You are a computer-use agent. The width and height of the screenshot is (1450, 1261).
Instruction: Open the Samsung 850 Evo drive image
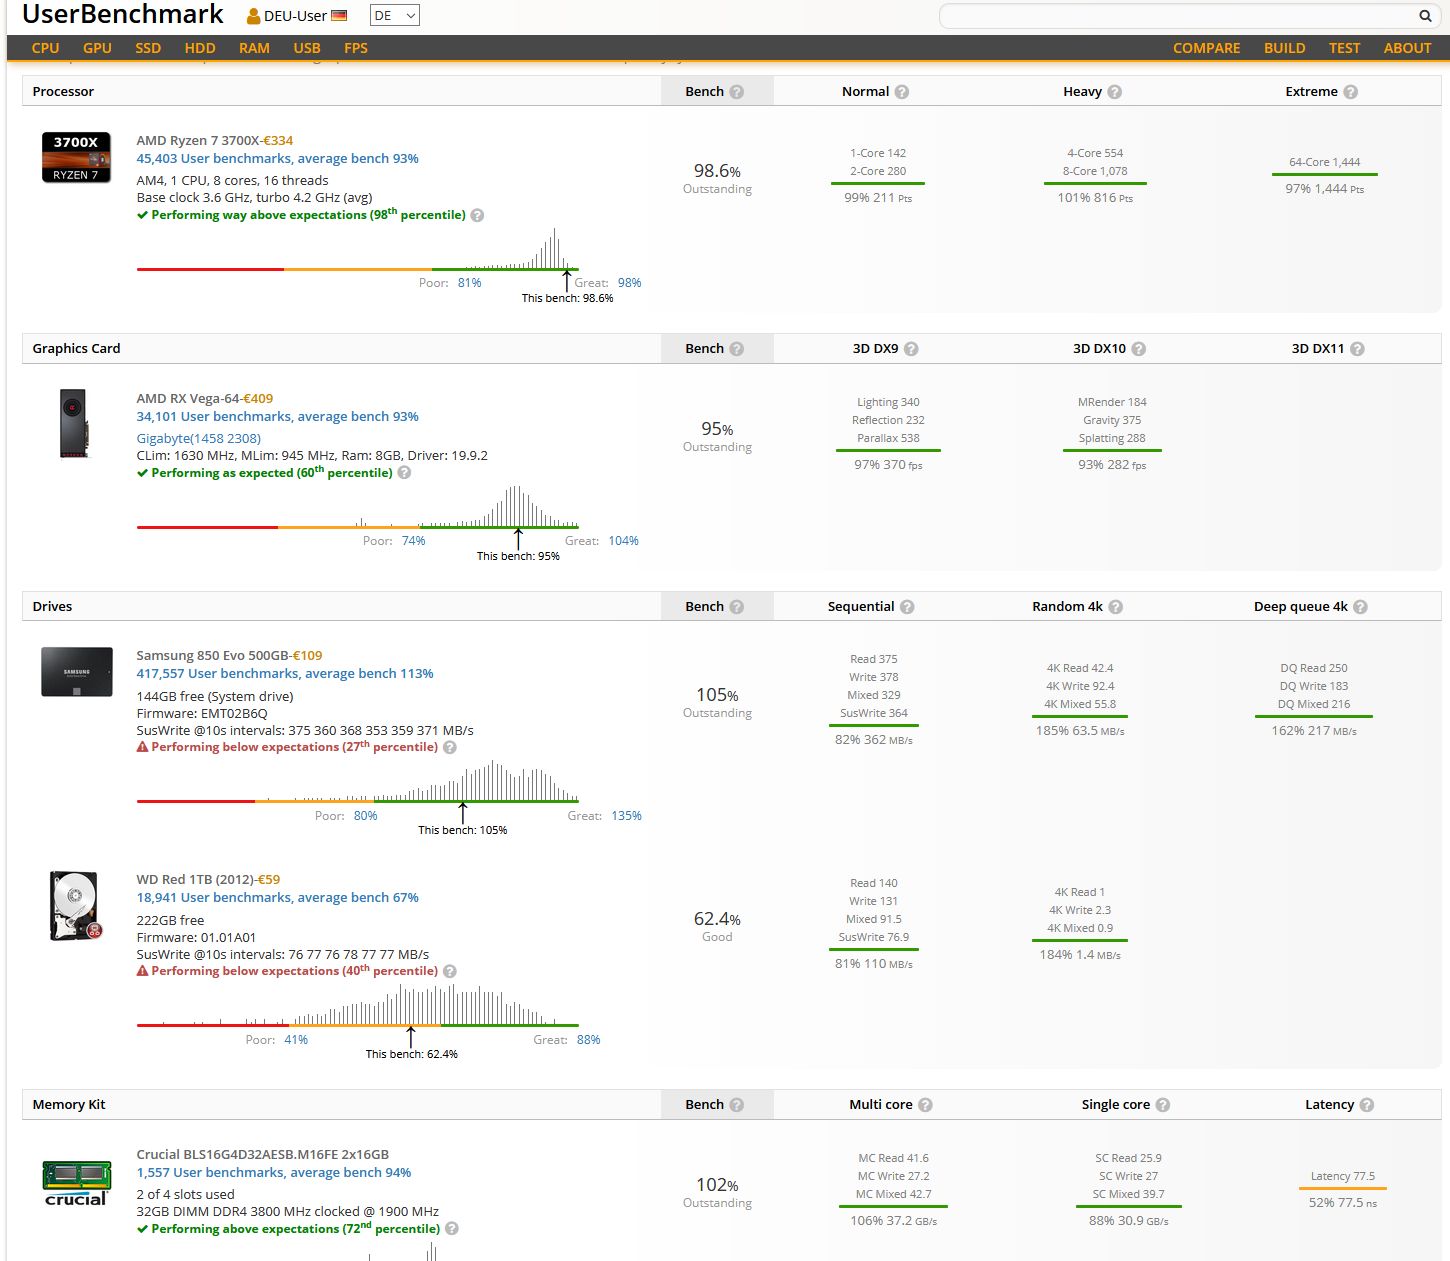click(x=77, y=672)
